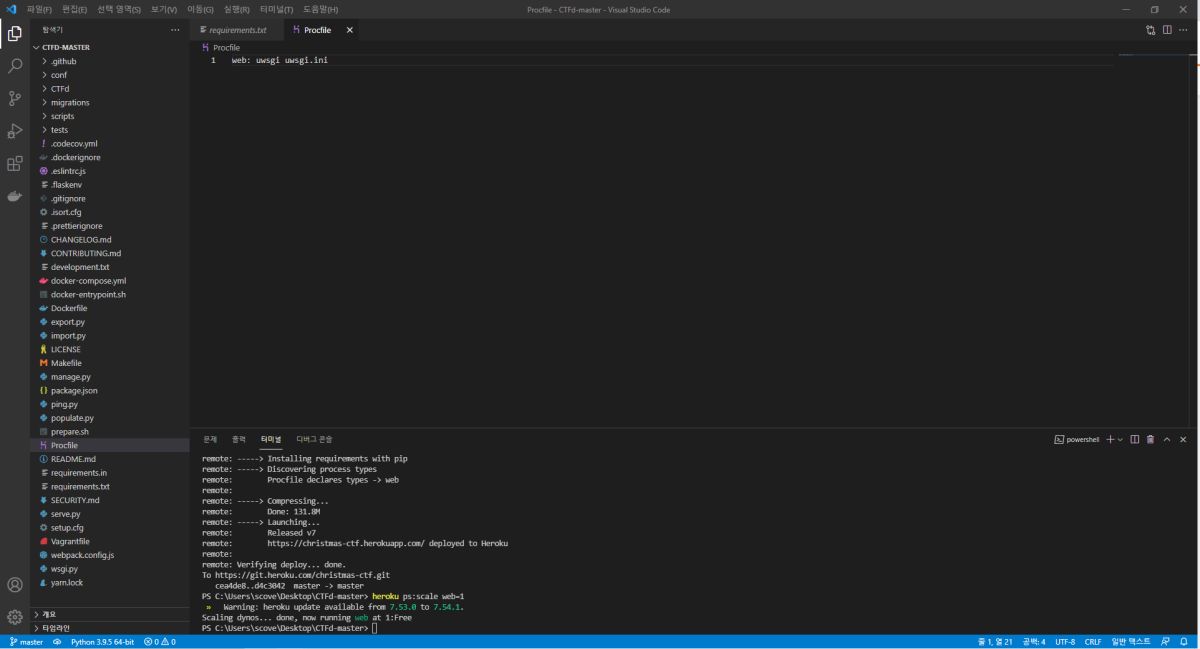This screenshot has width=1200, height=649.
Task: Switch to the 문제 Problems panel tab
Action: [210, 439]
